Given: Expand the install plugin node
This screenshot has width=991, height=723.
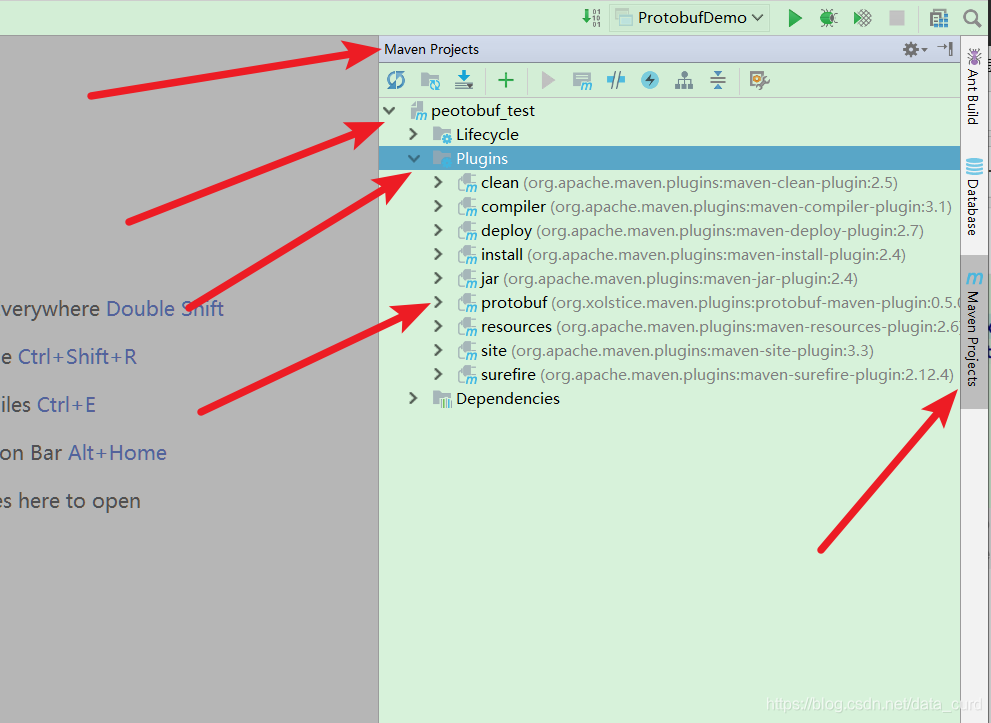Looking at the screenshot, I should (x=438, y=254).
